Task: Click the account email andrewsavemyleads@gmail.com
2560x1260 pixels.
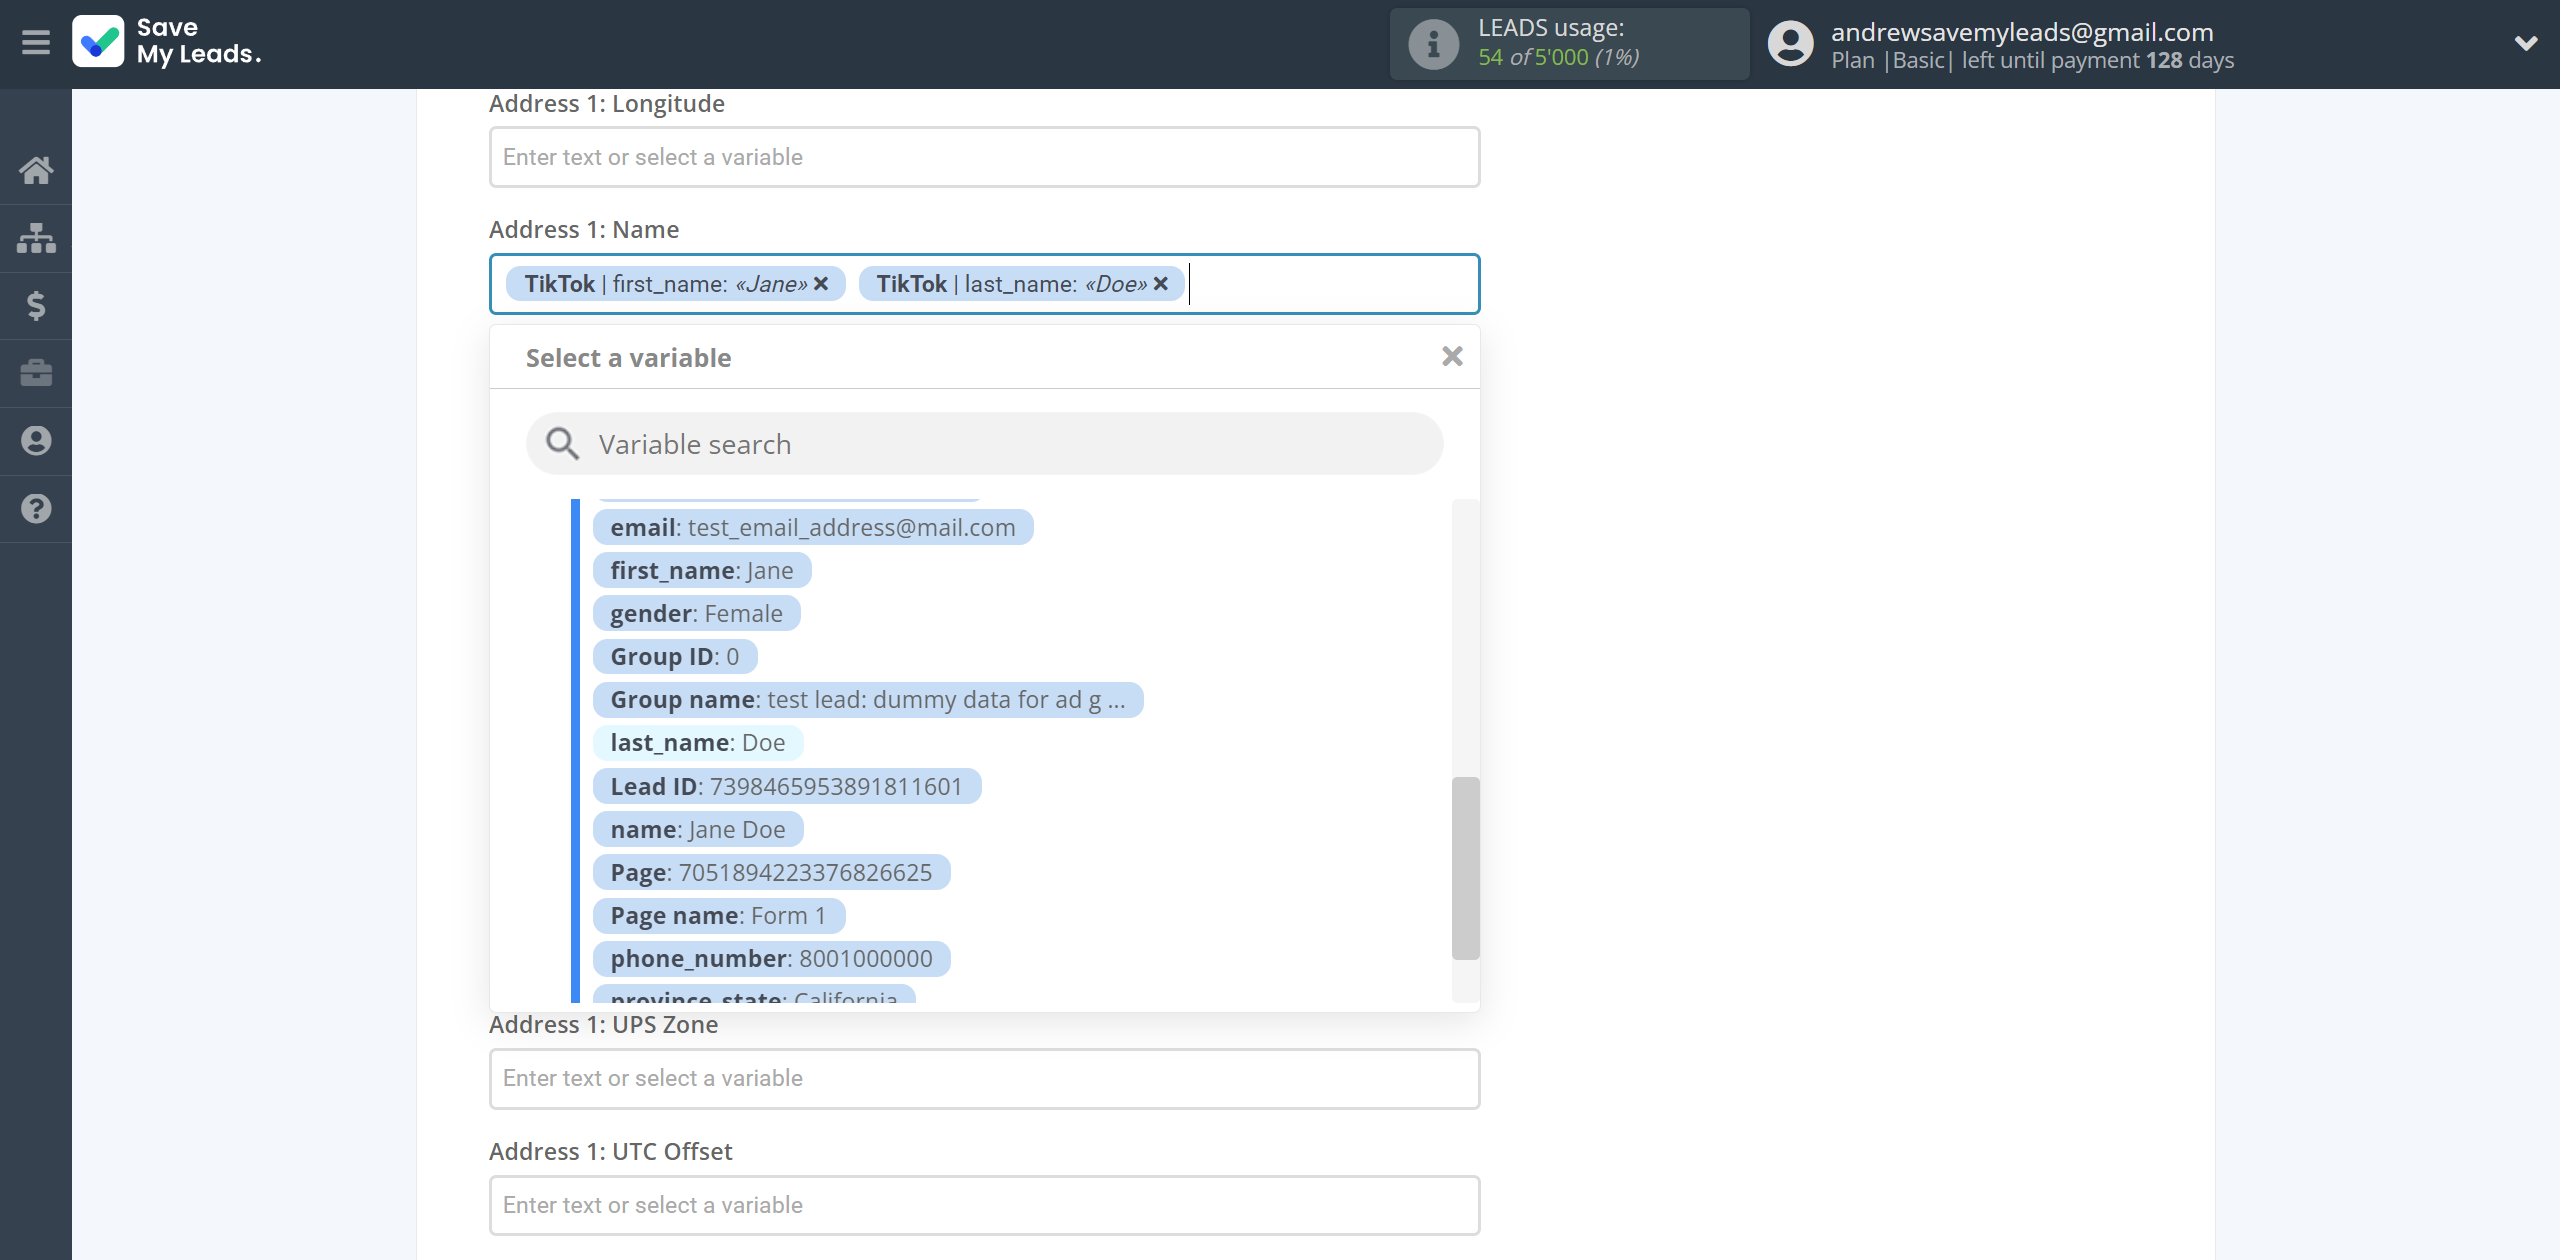Action: tap(2022, 32)
